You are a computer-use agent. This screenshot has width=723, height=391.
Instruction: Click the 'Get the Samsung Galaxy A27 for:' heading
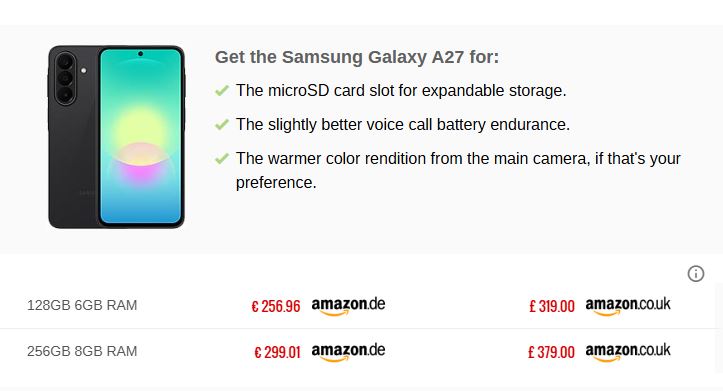click(357, 57)
